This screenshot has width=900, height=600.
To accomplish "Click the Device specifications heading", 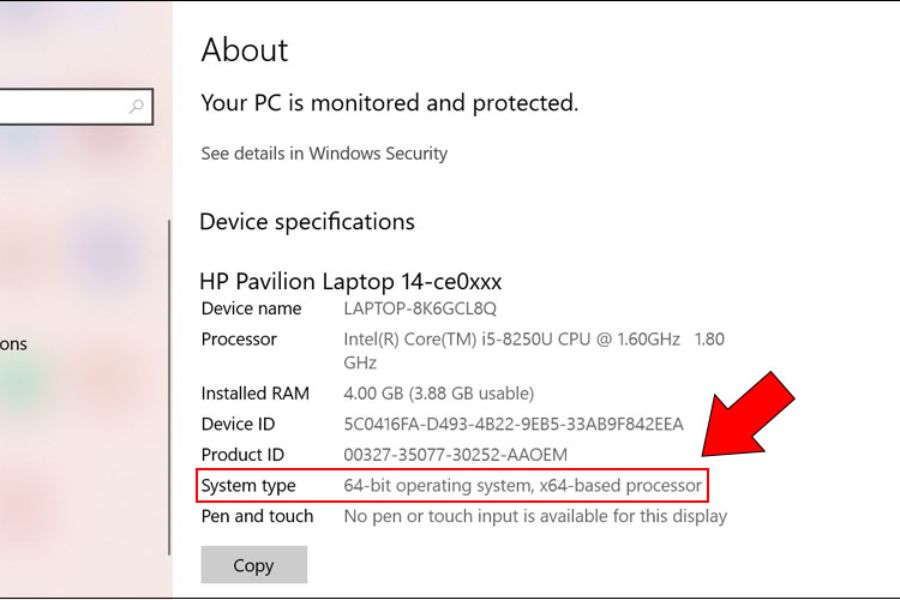I will point(307,221).
